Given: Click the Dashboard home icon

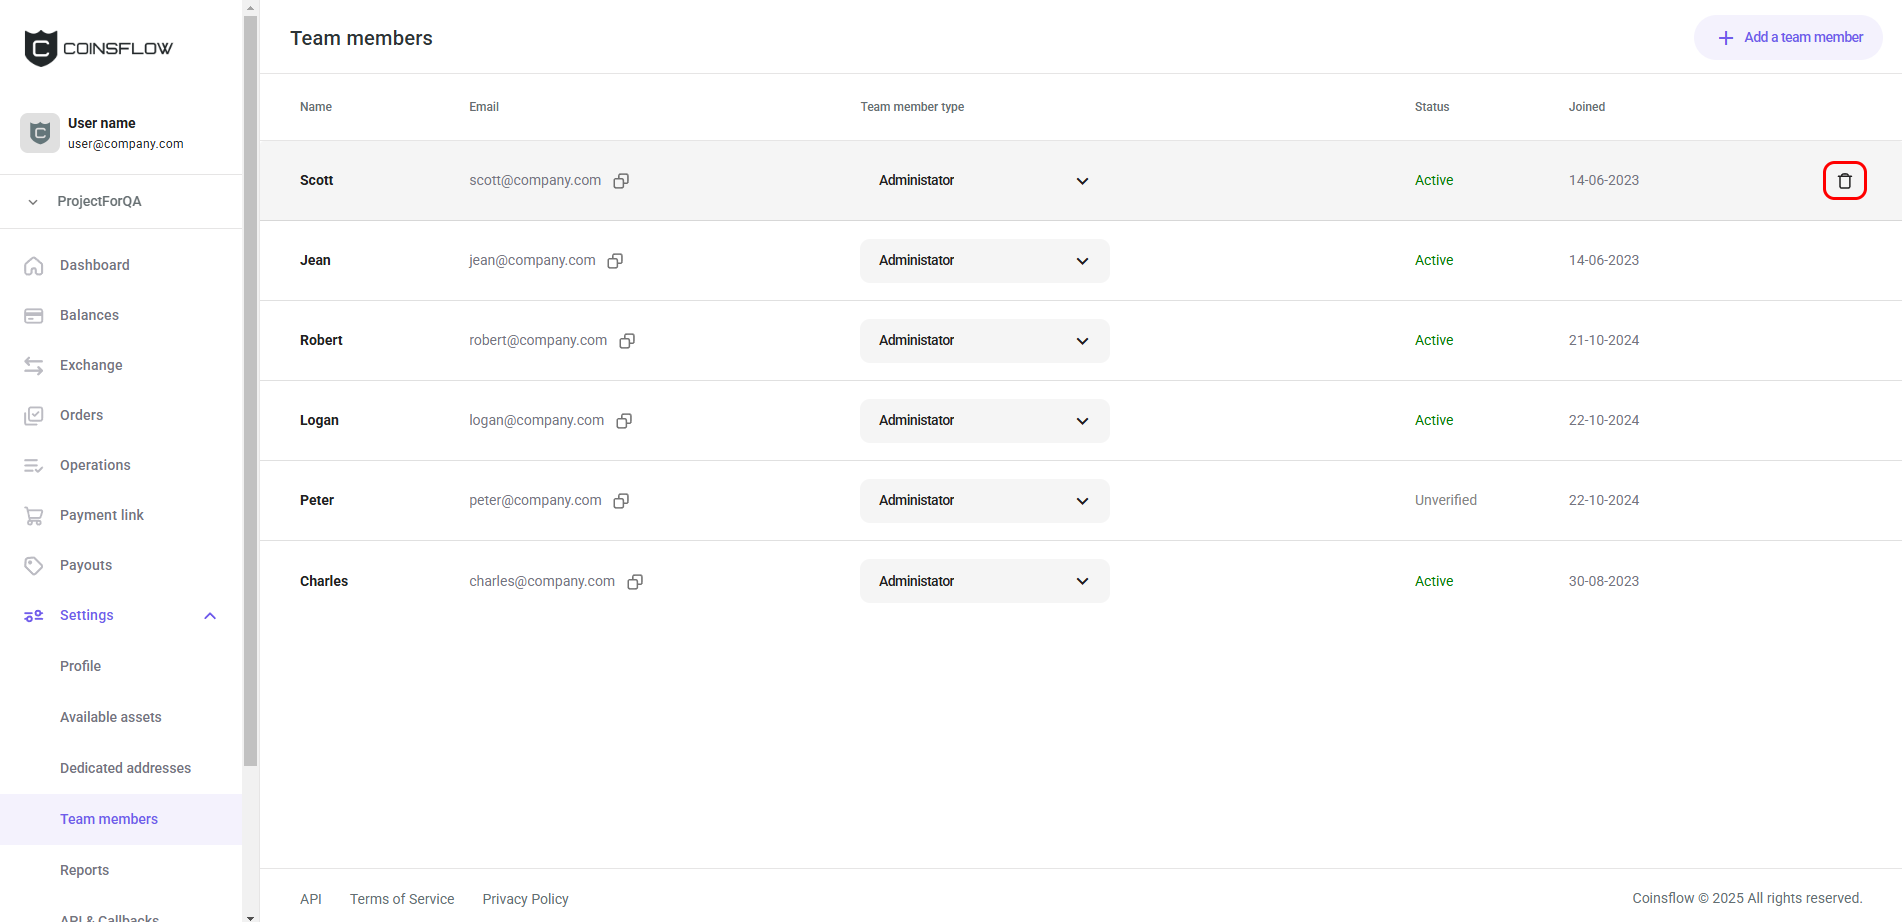Looking at the screenshot, I should point(34,266).
